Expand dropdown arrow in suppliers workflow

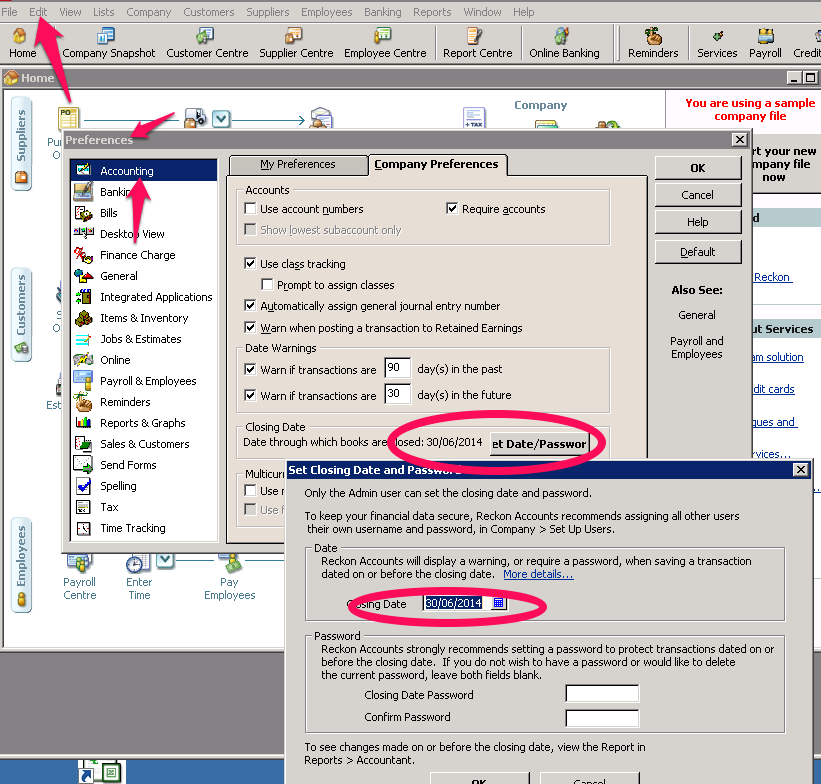click(x=221, y=118)
